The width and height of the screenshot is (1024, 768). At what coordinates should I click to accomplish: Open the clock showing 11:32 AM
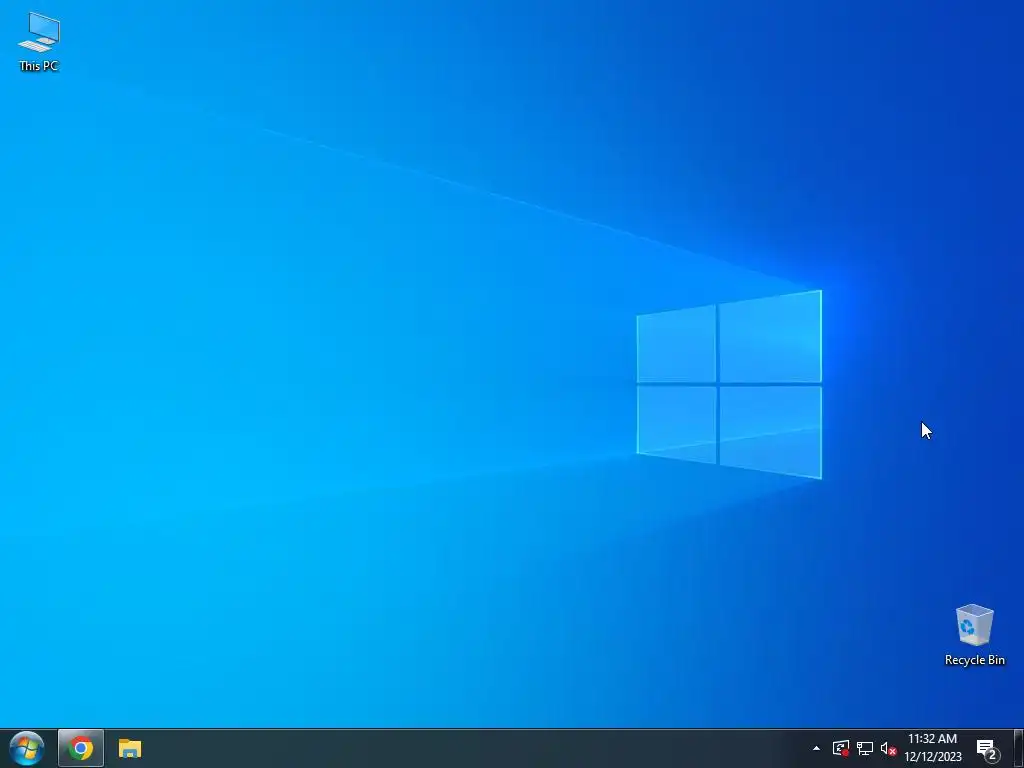(933, 748)
